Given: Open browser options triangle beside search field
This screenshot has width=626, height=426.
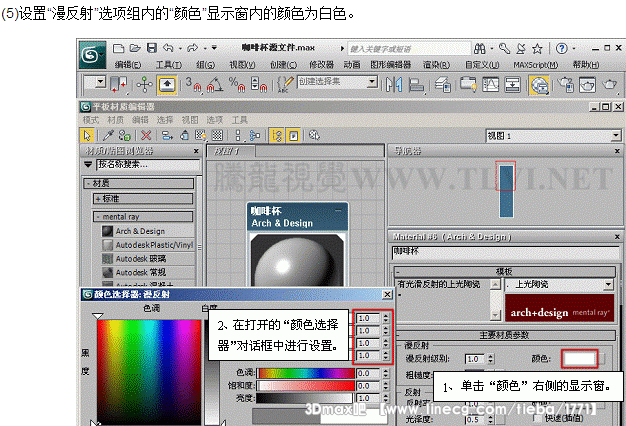Looking at the screenshot, I should point(88,164).
